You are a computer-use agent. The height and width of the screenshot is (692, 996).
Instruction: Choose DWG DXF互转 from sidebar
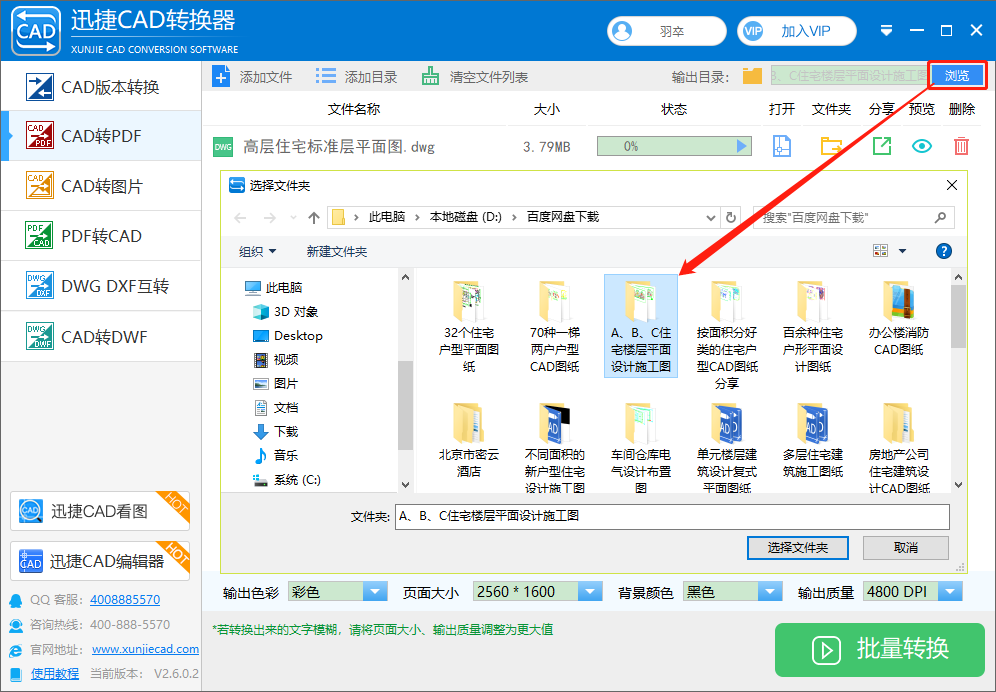point(102,286)
